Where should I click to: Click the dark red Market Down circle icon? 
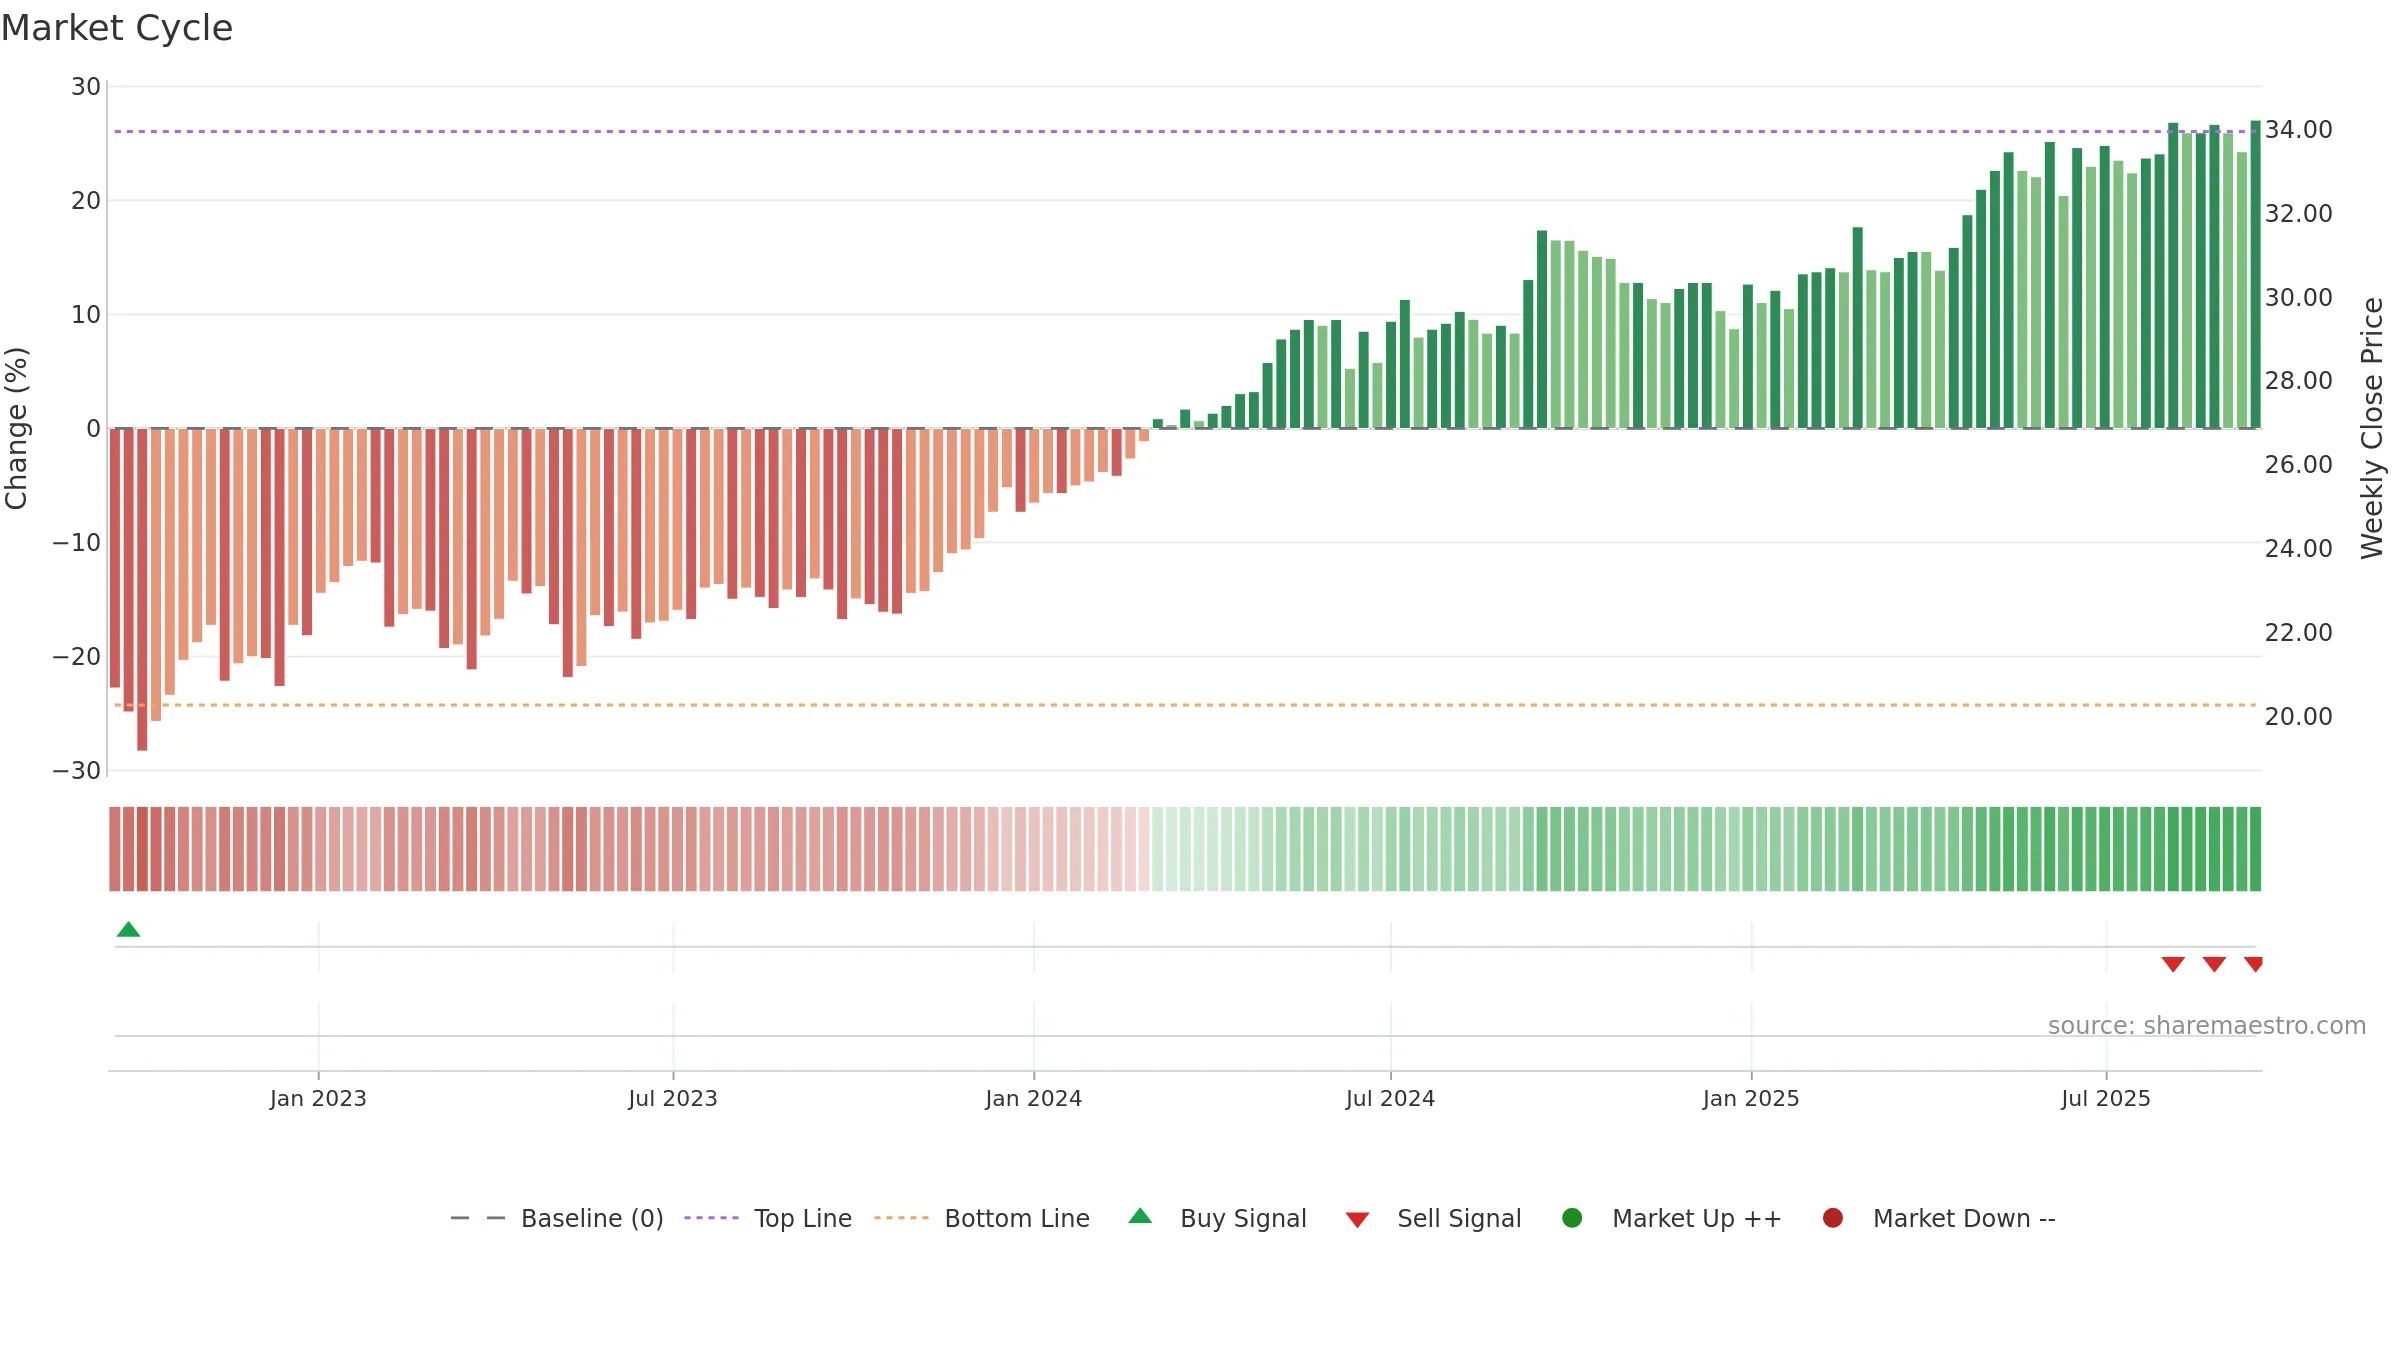point(1833,1218)
